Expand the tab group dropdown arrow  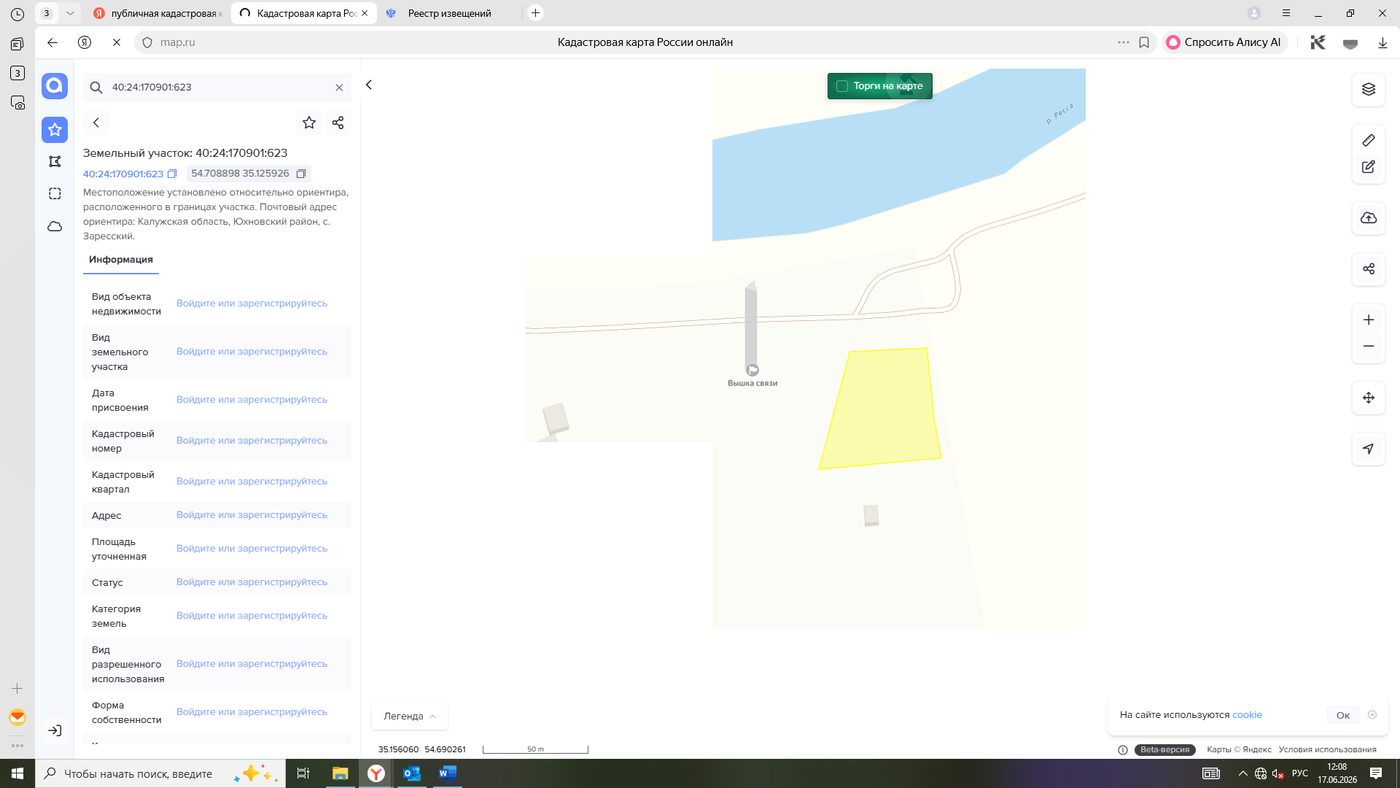click(x=70, y=13)
